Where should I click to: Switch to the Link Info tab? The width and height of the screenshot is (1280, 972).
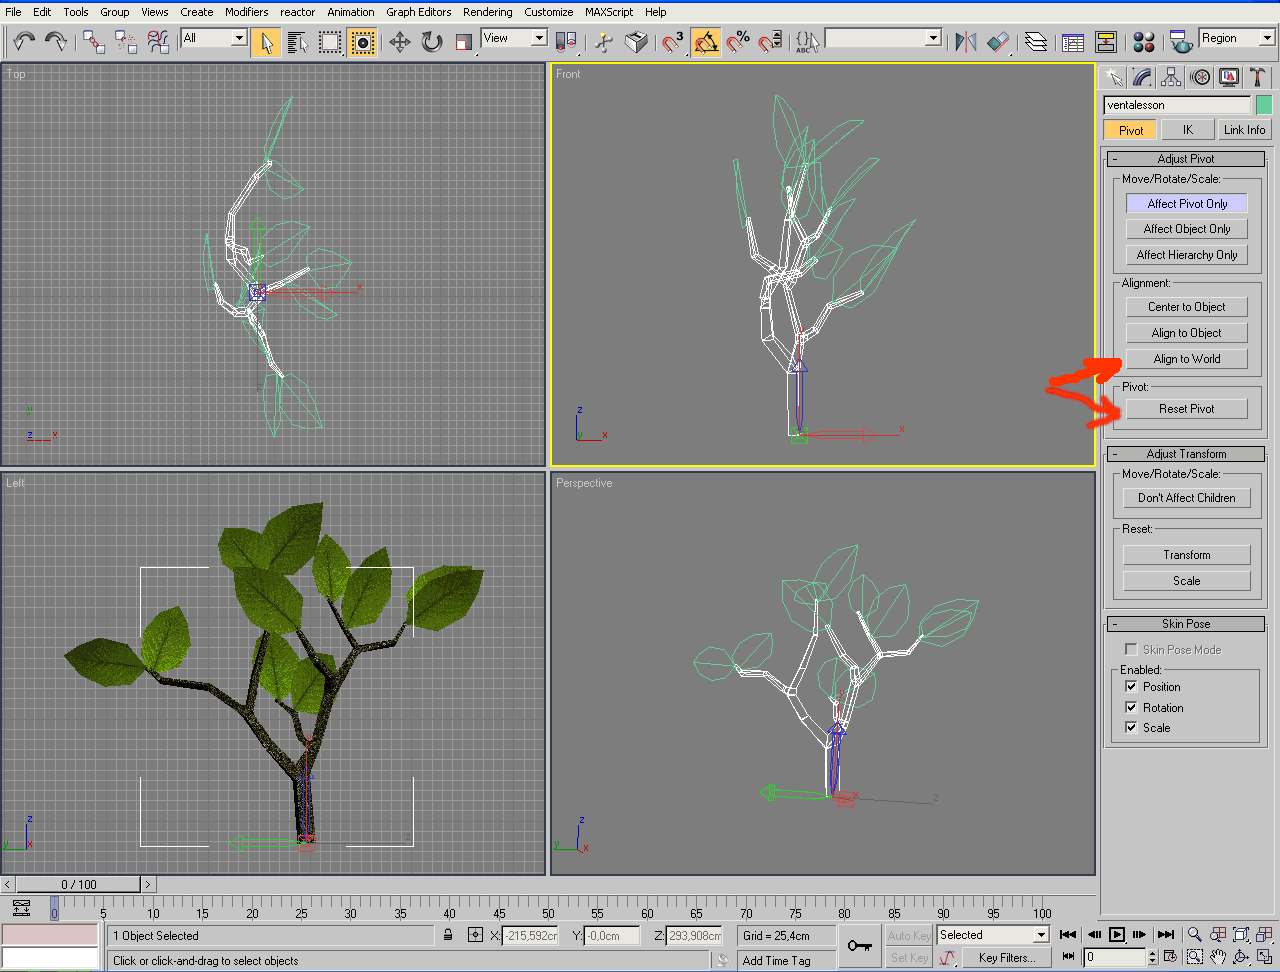1244,130
